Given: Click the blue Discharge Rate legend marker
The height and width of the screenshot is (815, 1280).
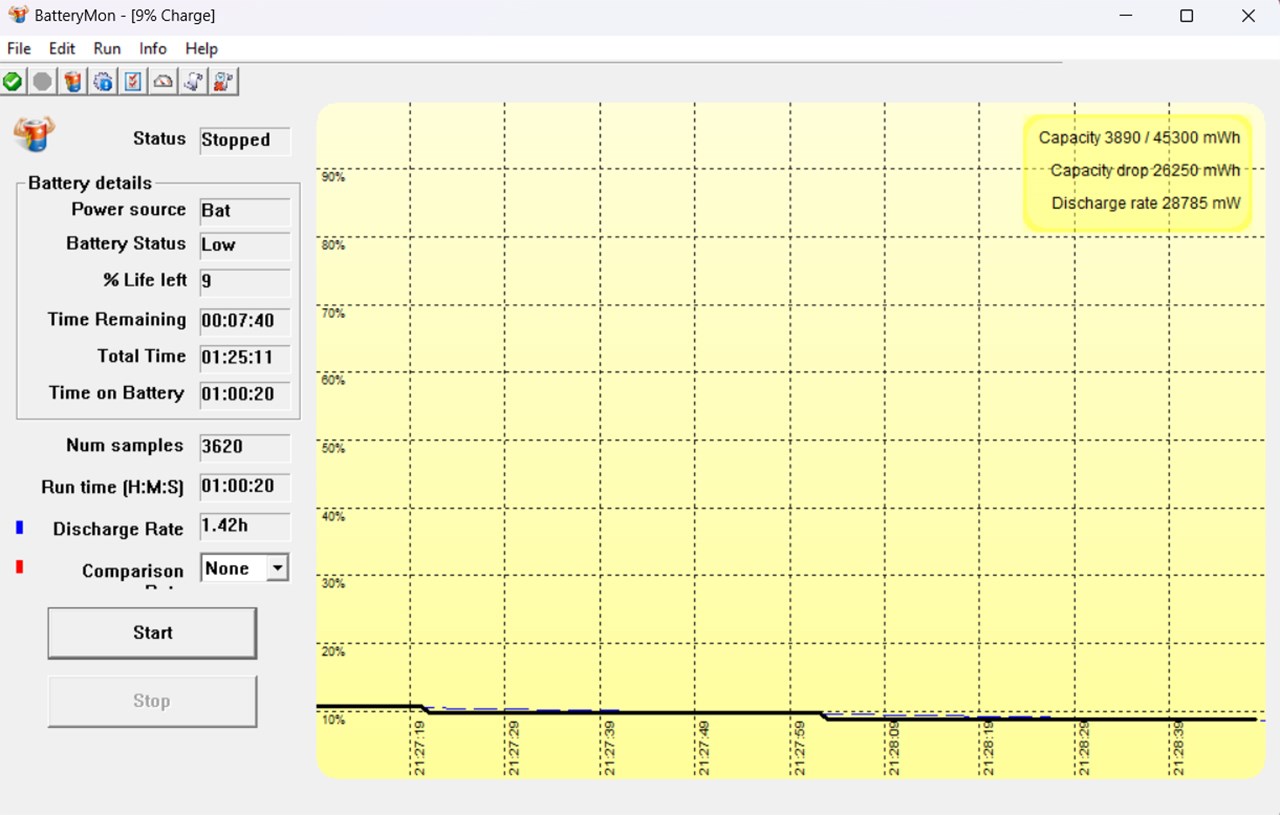Looking at the screenshot, I should coord(20,527).
